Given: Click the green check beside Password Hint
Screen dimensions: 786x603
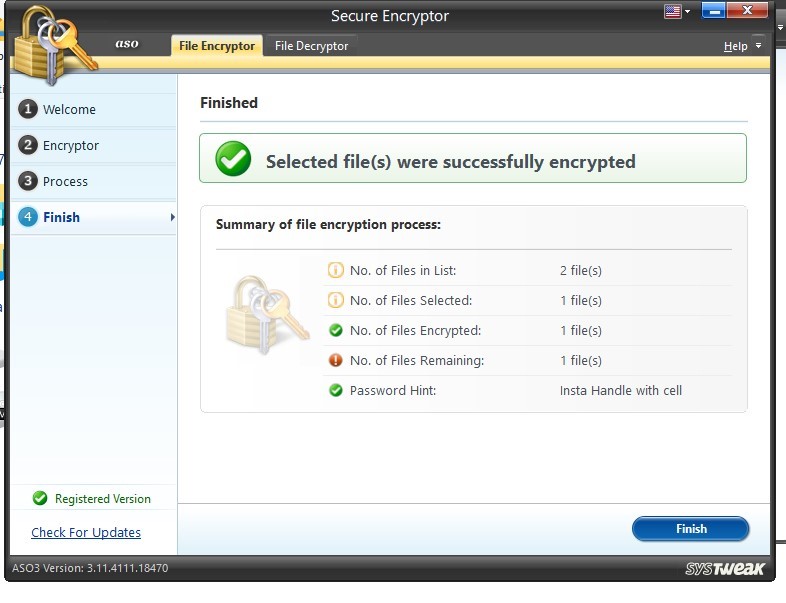Looking at the screenshot, I should tap(335, 390).
